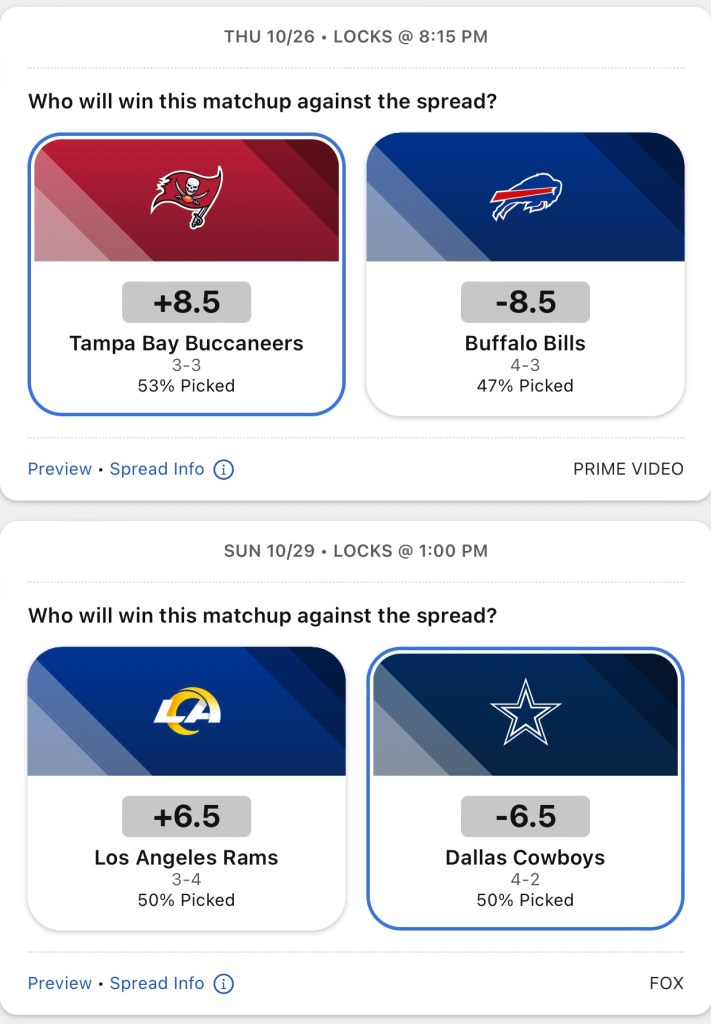711x1024 pixels.
Task: Click the +6.5 spread badge
Action: [x=186, y=817]
